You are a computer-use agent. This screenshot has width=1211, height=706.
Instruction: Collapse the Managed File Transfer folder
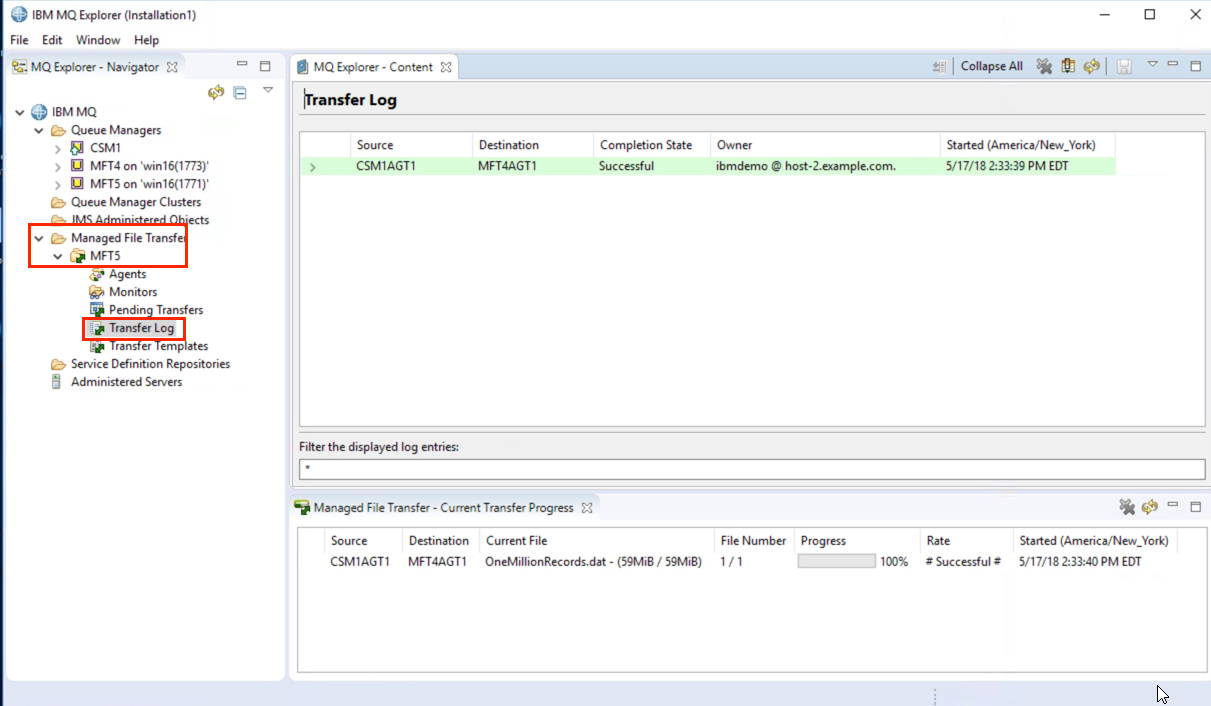(39, 238)
